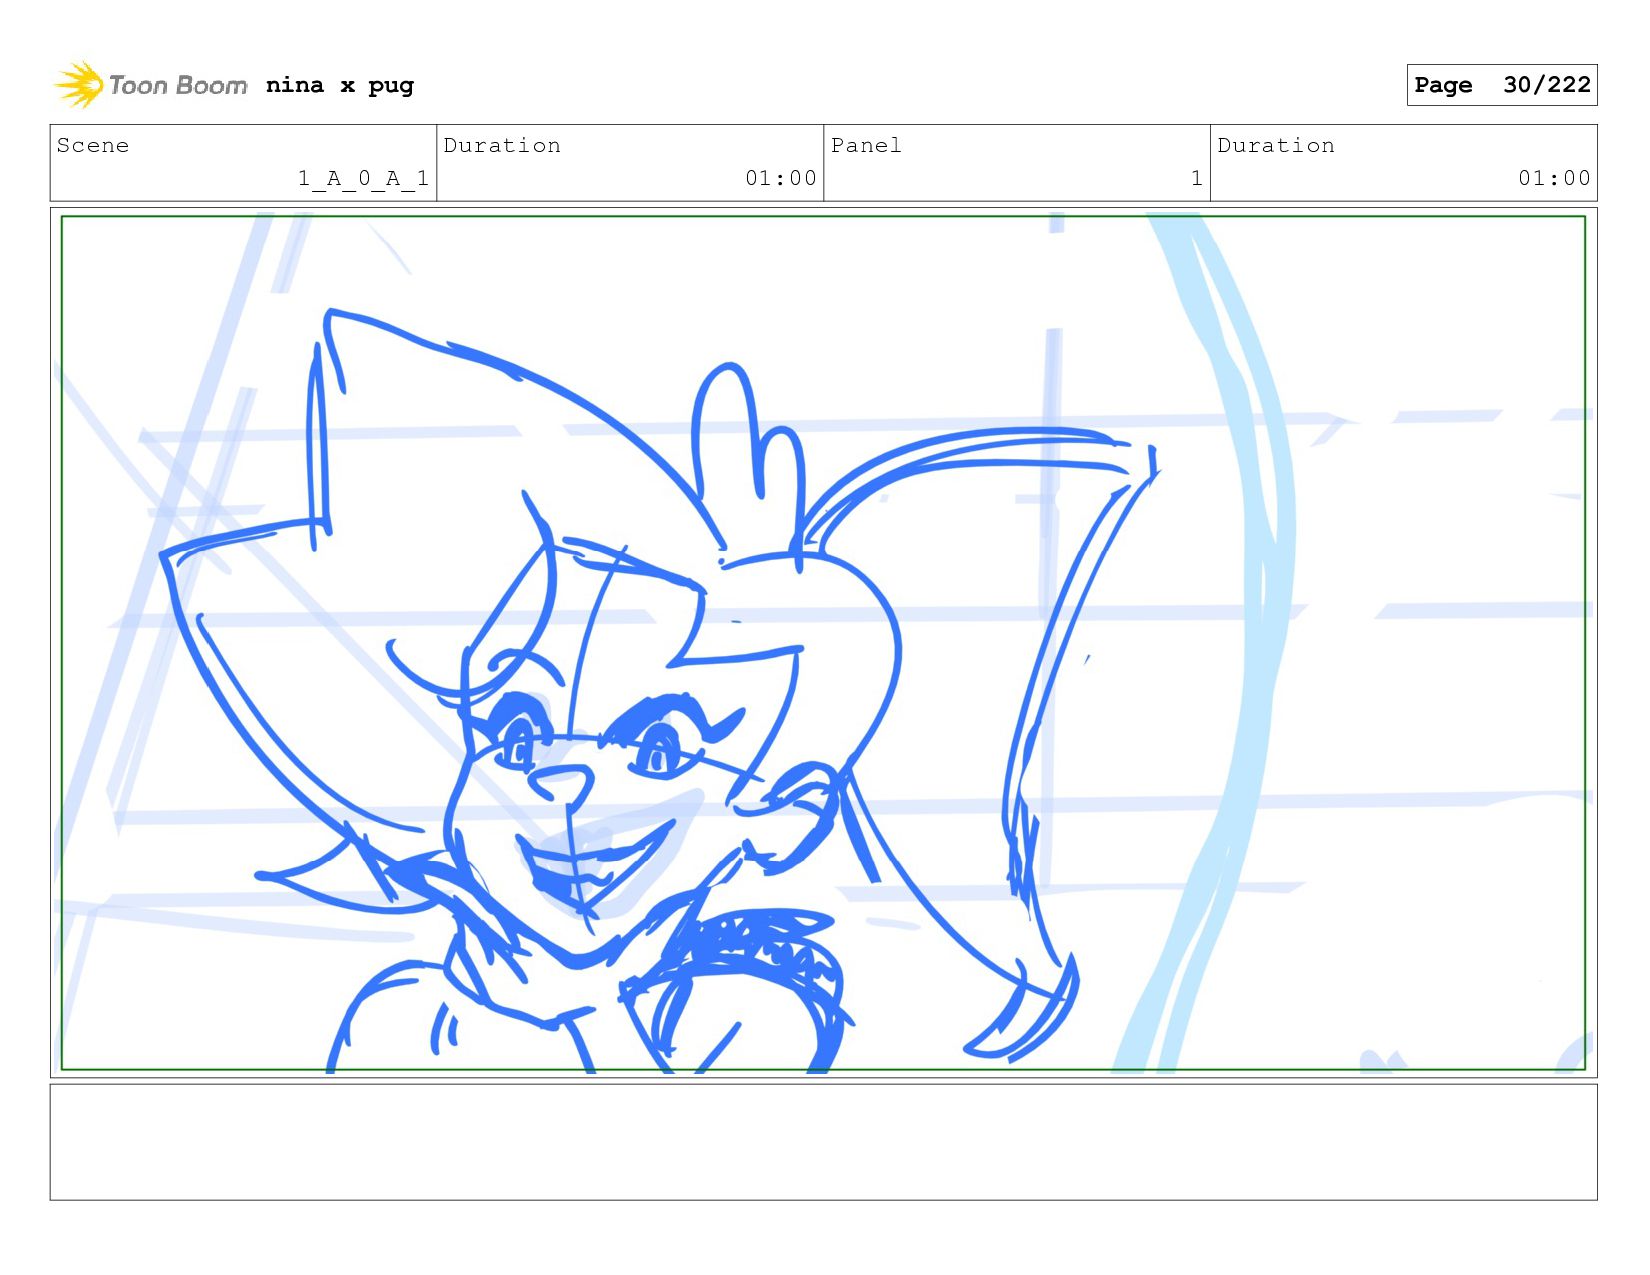Click the 'Duration' label beside the Panel cell
Screen dimensions: 1650x1275
pos(1276,145)
